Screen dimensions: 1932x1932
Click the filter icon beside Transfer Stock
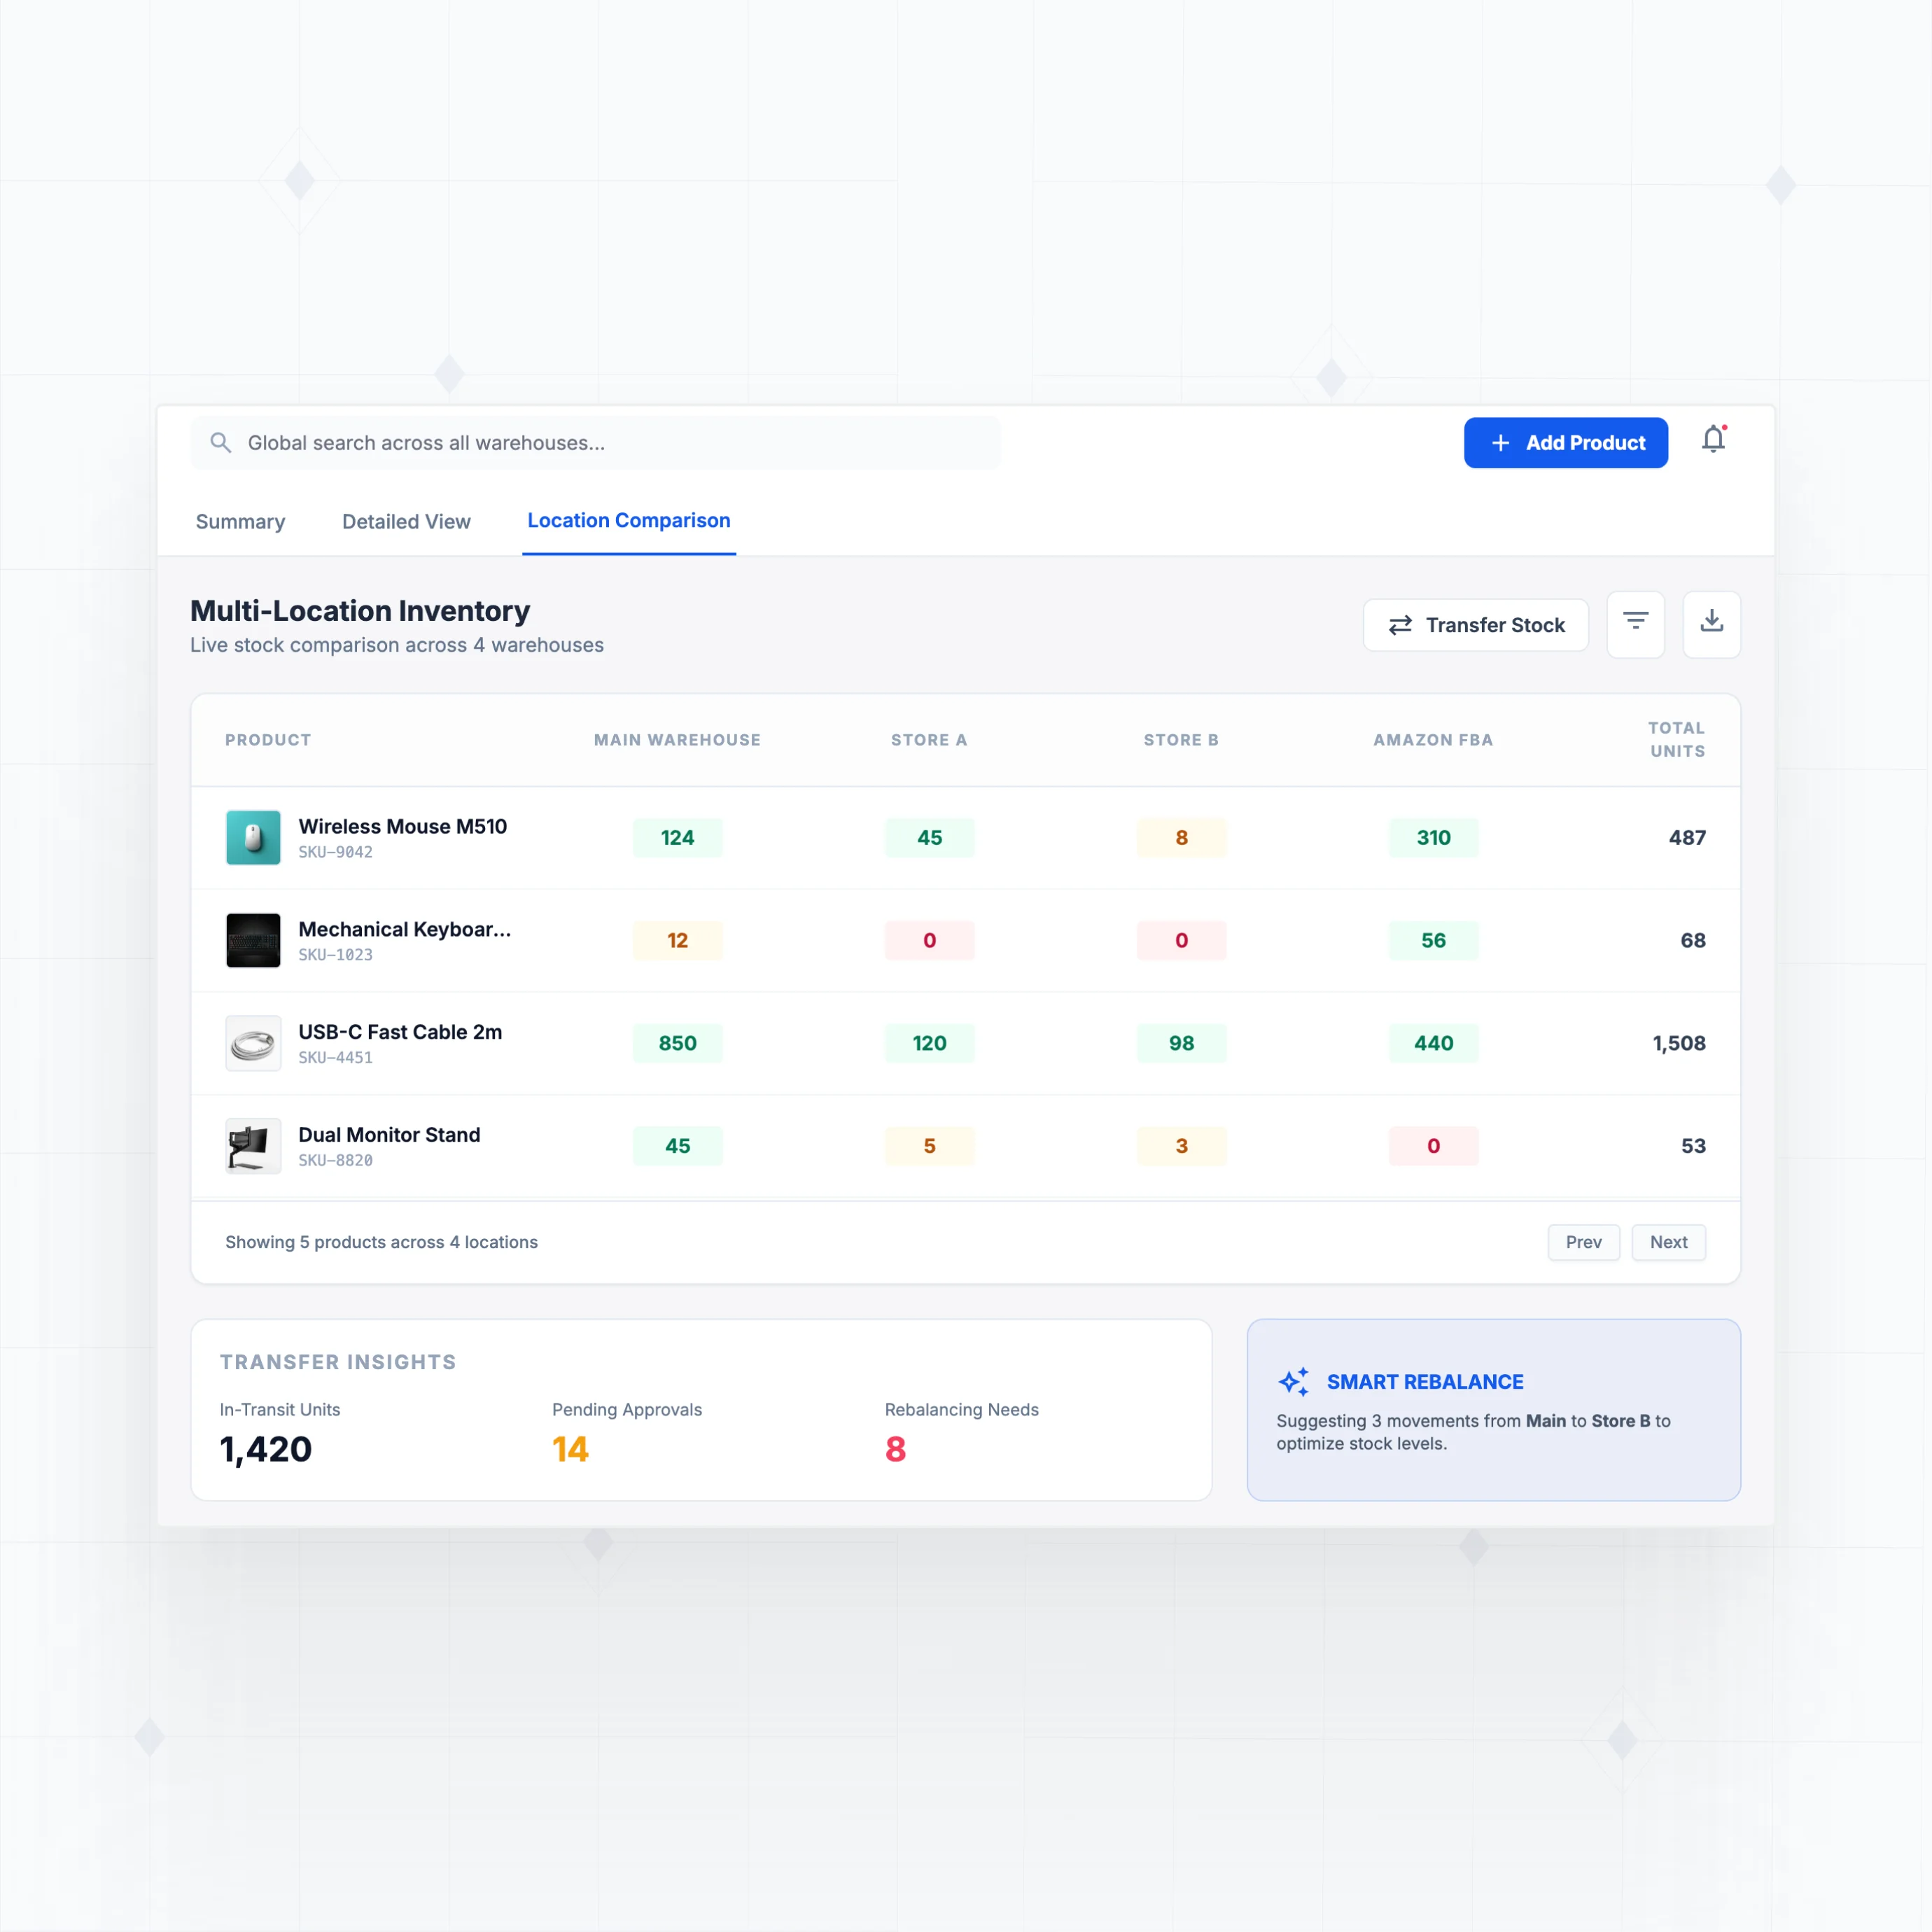(1636, 624)
